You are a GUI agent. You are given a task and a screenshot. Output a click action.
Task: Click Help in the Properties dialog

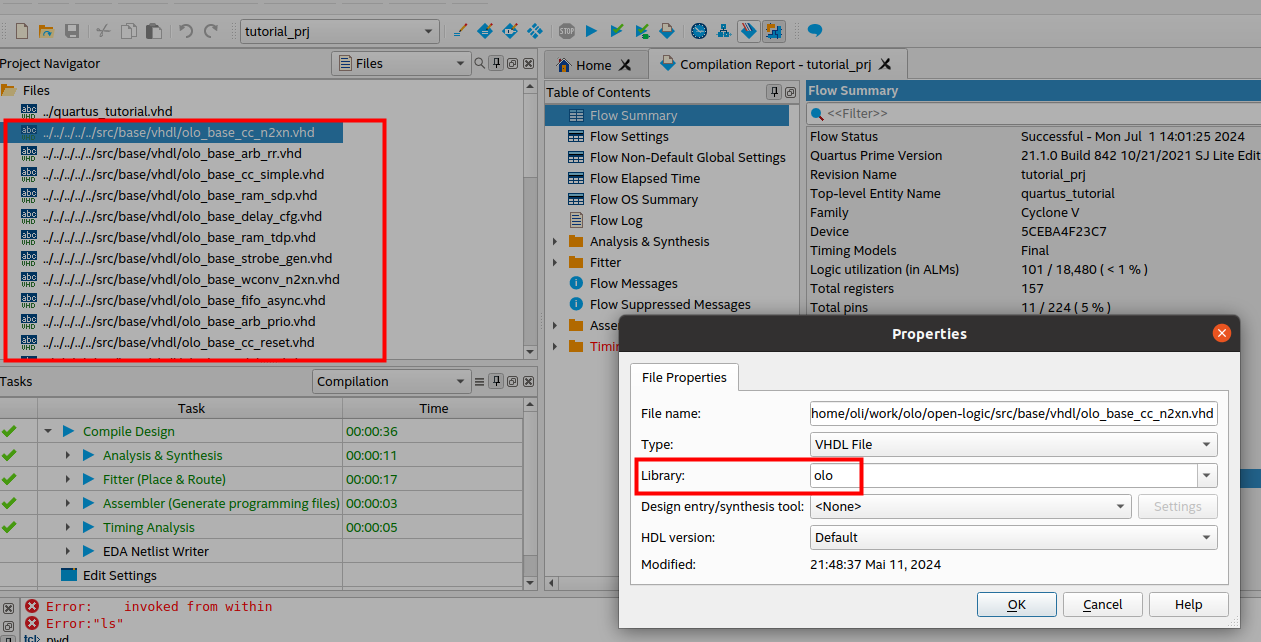[1189, 604]
